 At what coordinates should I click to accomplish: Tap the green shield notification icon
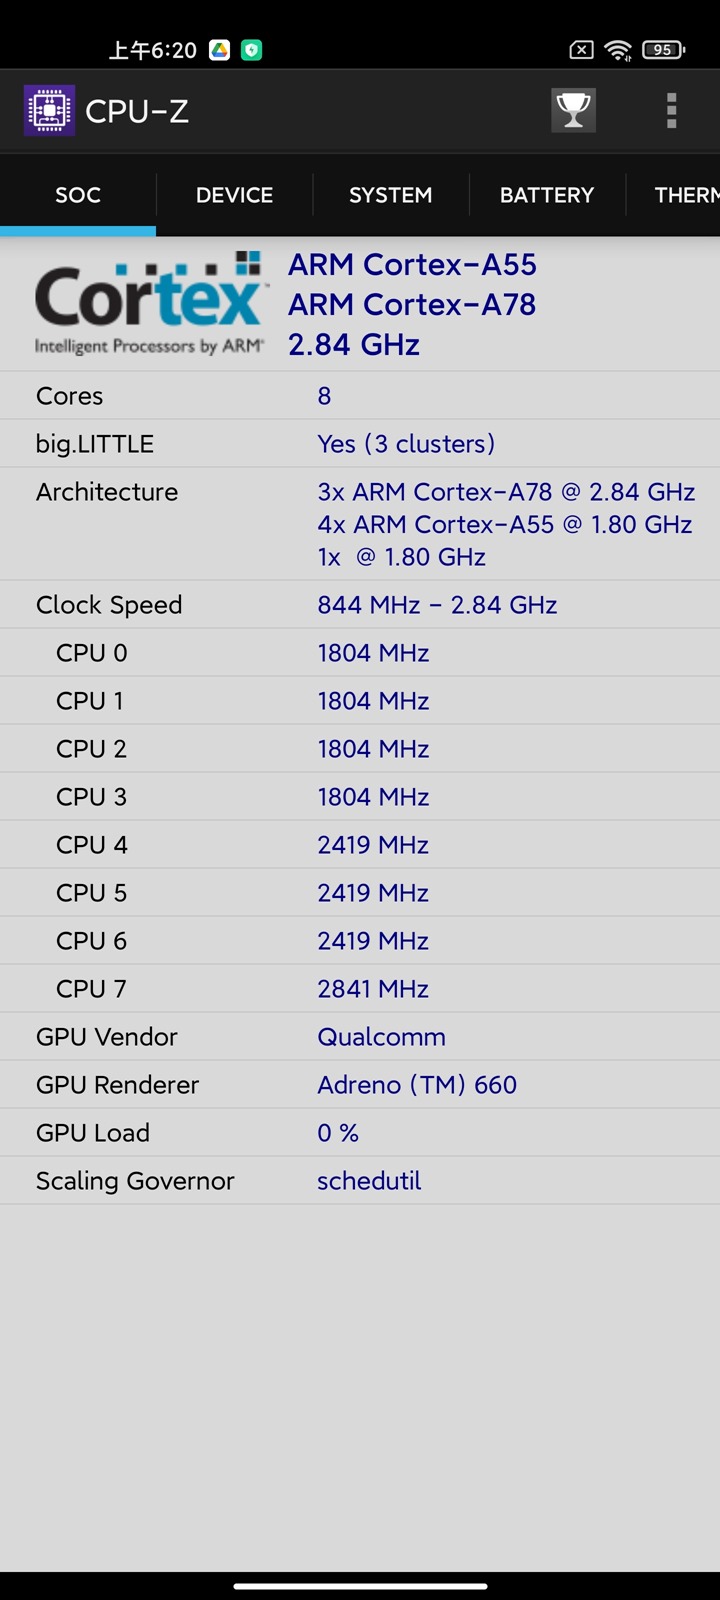click(252, 50)
